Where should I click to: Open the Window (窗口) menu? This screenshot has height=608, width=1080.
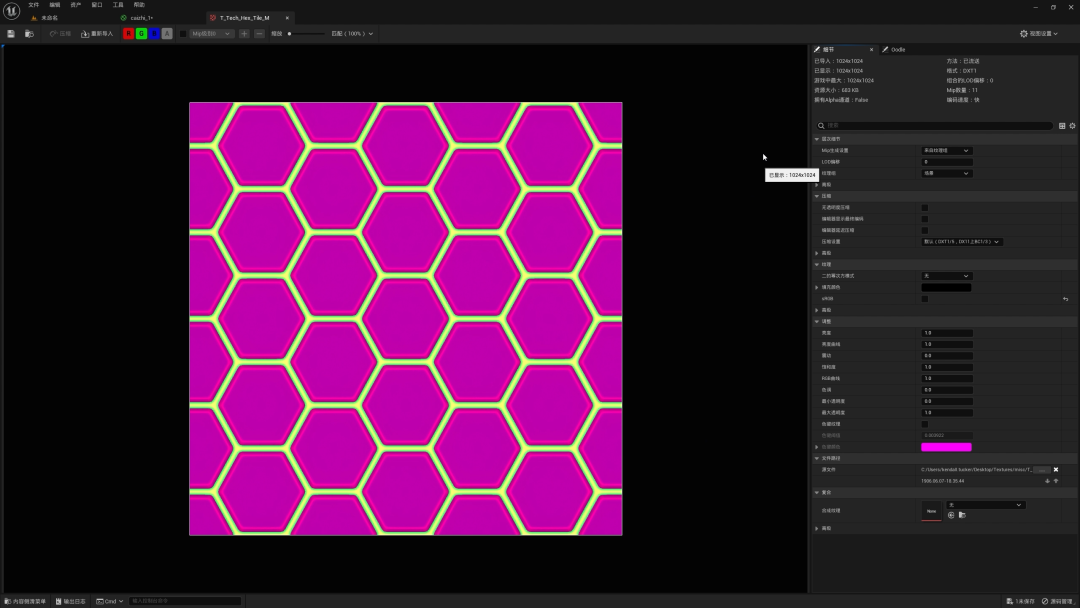pos(97,5)
